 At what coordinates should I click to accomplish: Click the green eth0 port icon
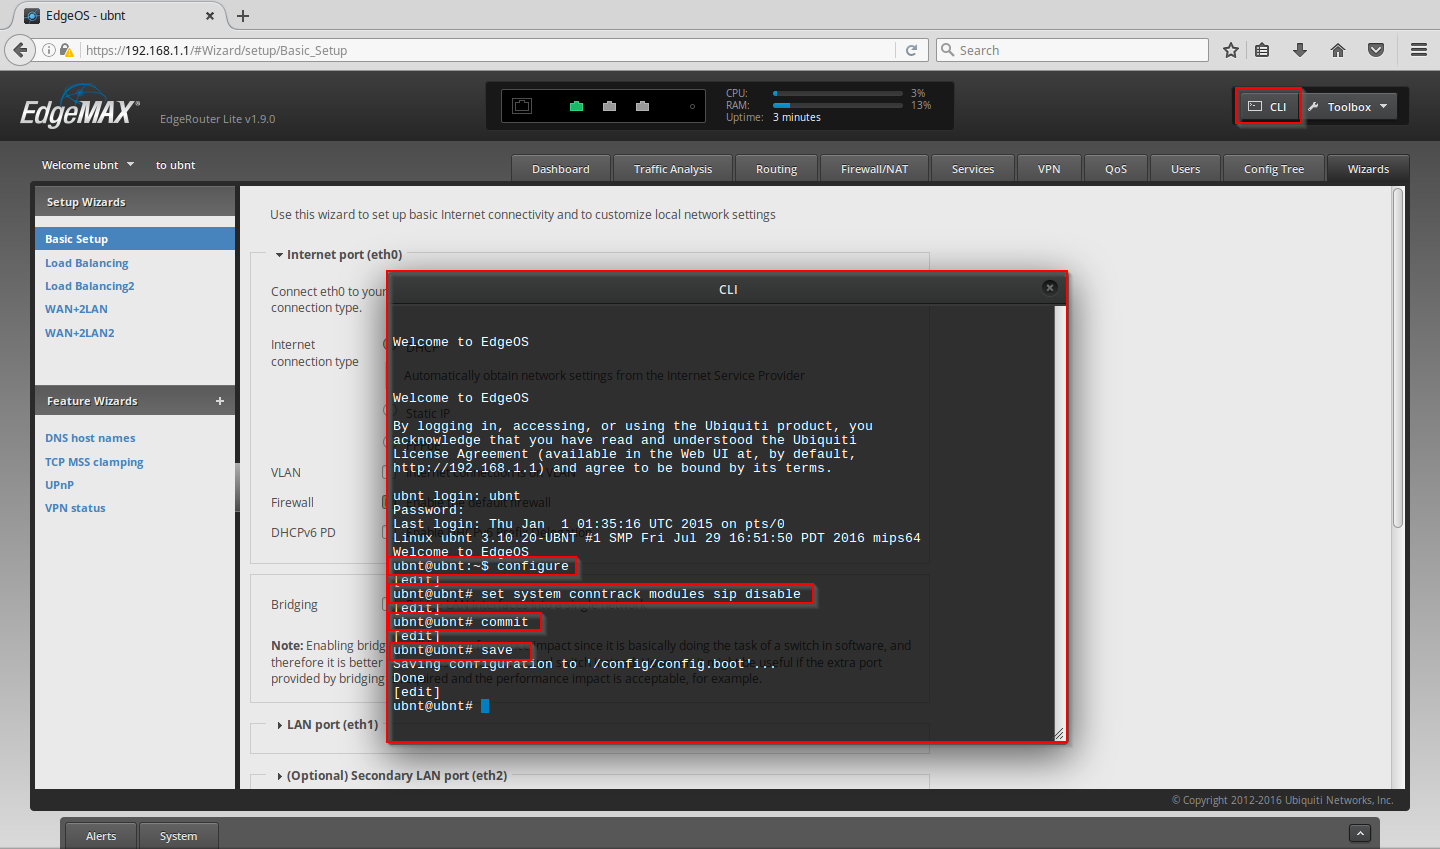click(x=576, y=106)
